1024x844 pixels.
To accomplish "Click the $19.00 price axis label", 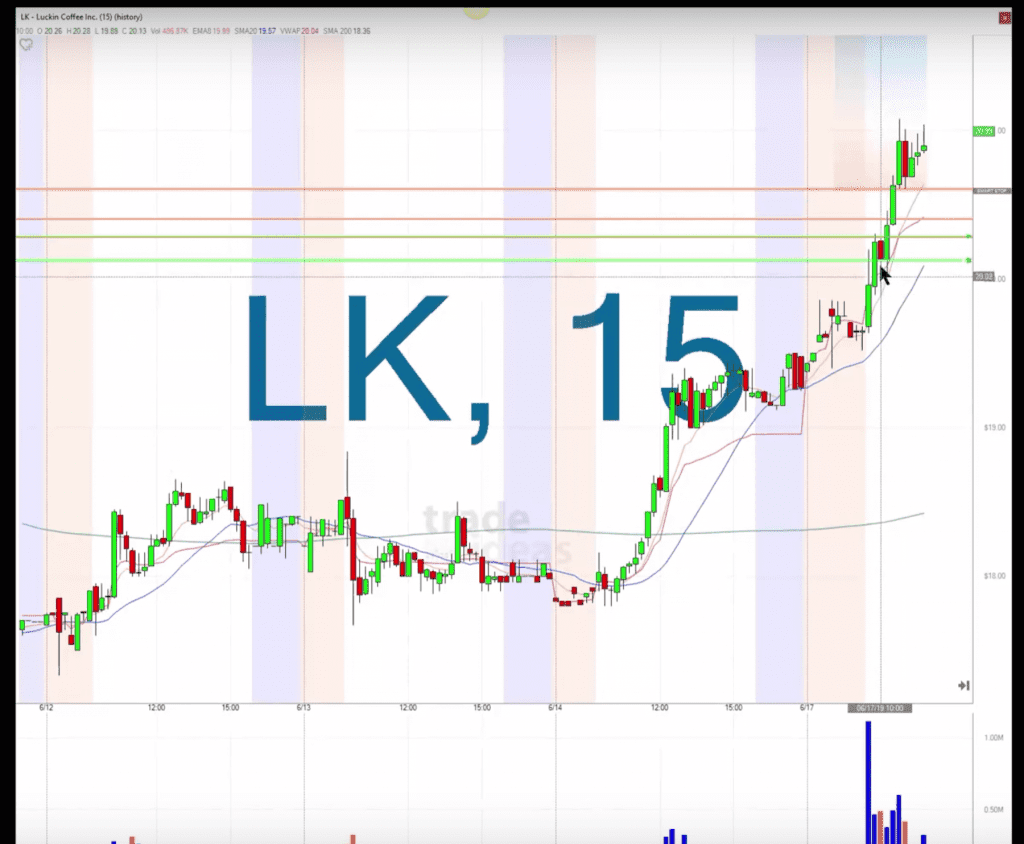I will tap(995, 427).
